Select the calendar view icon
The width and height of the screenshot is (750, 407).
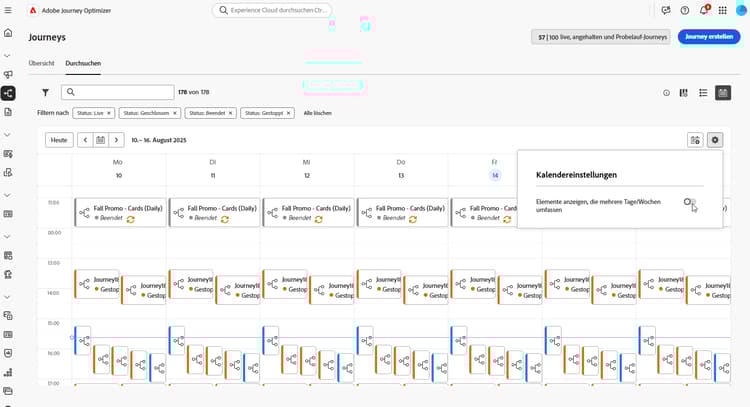click(x=723, y=93)
